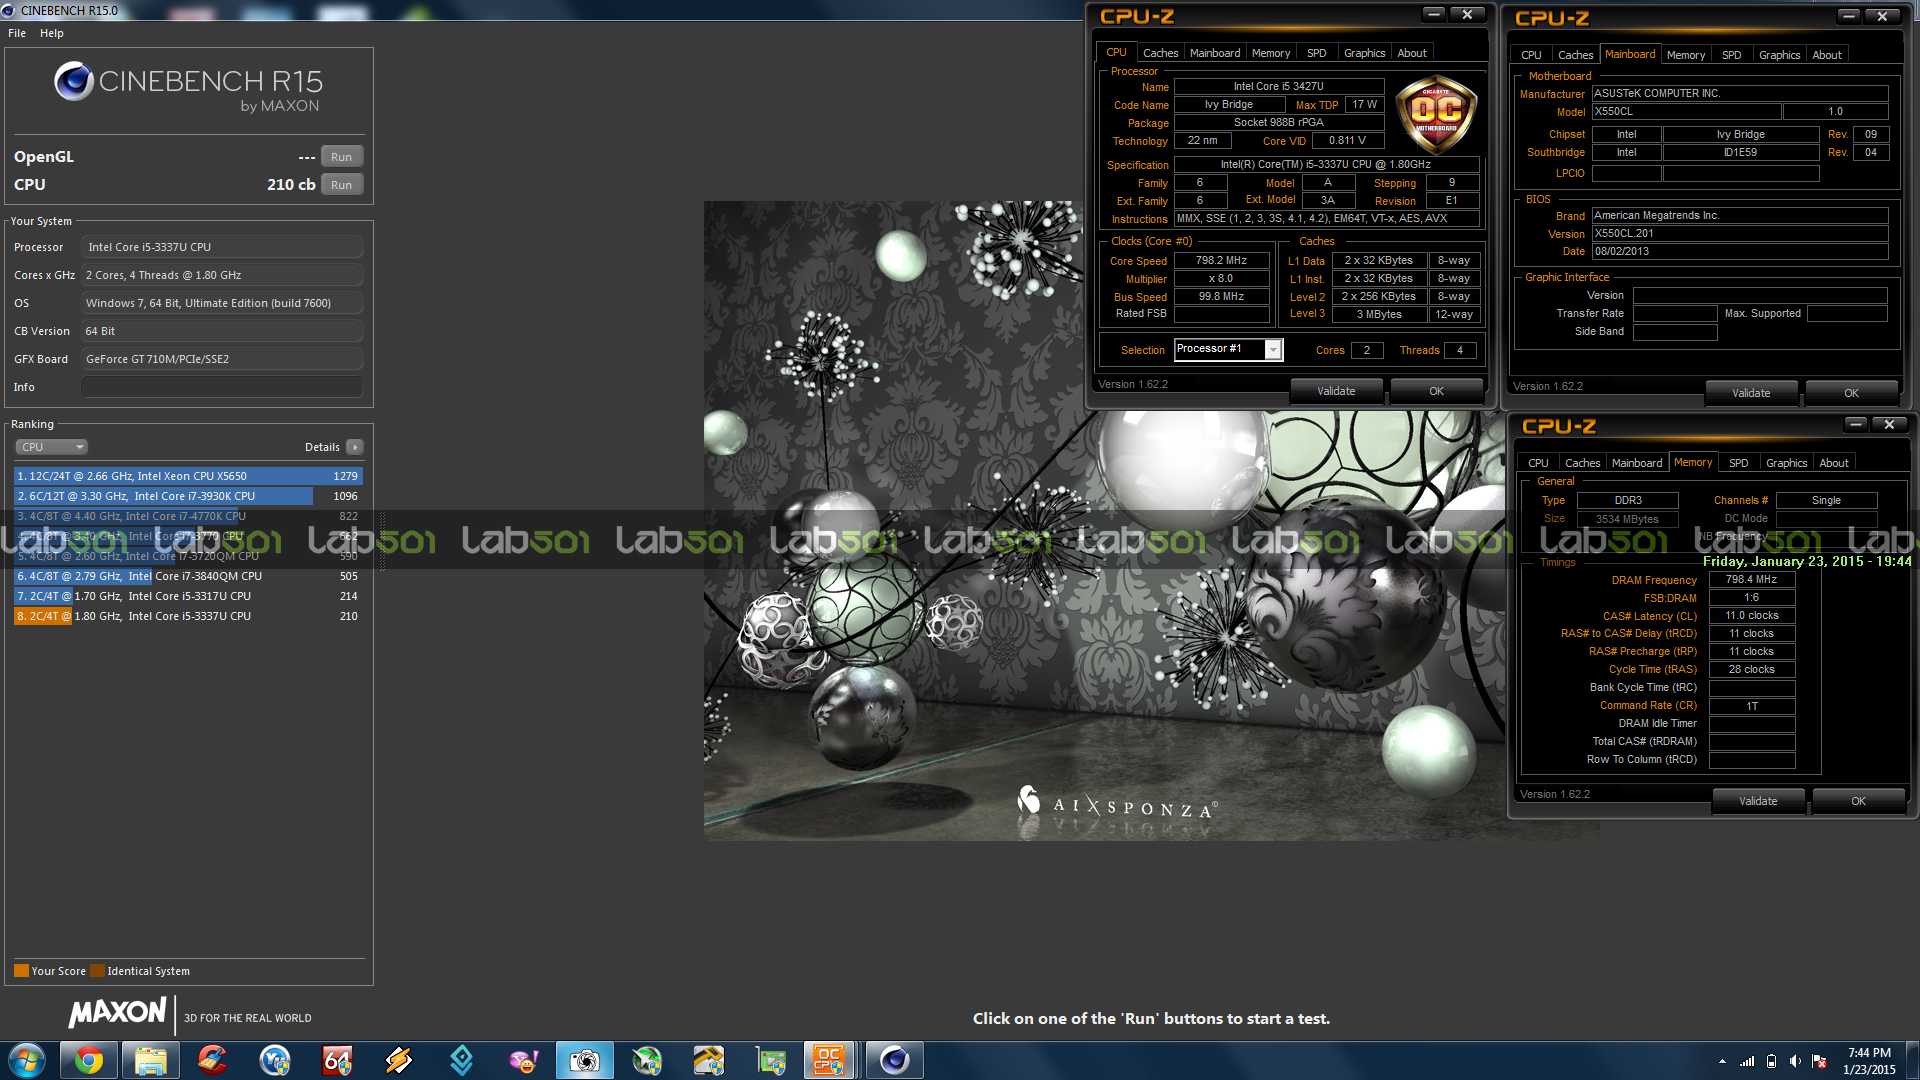Click OK in CPU-Z processor window

click(x=1436, y=391)
